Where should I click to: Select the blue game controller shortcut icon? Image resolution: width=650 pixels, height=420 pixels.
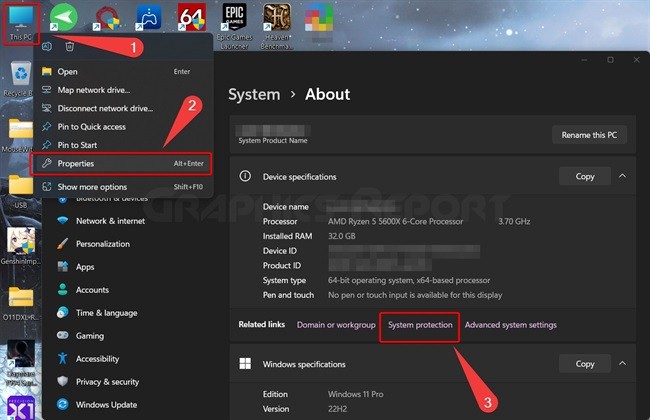(x=148, y=17)
